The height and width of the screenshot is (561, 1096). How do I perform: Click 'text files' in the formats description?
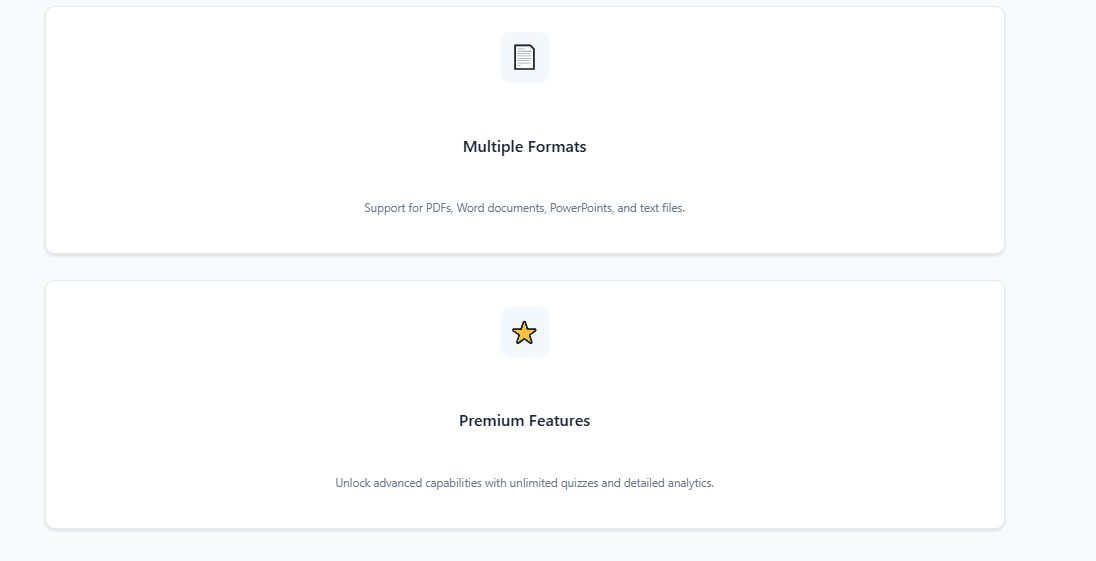click(662, 208)
